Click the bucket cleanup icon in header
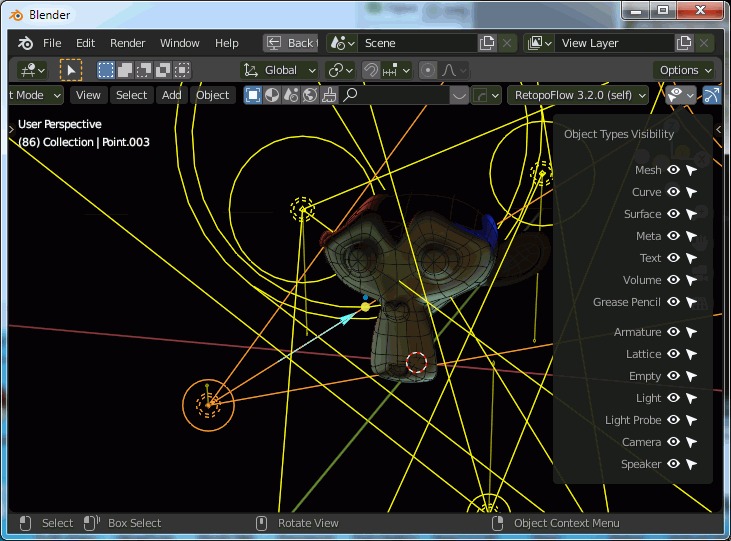This screenshot has width=731, height=541. coord(329,95)
